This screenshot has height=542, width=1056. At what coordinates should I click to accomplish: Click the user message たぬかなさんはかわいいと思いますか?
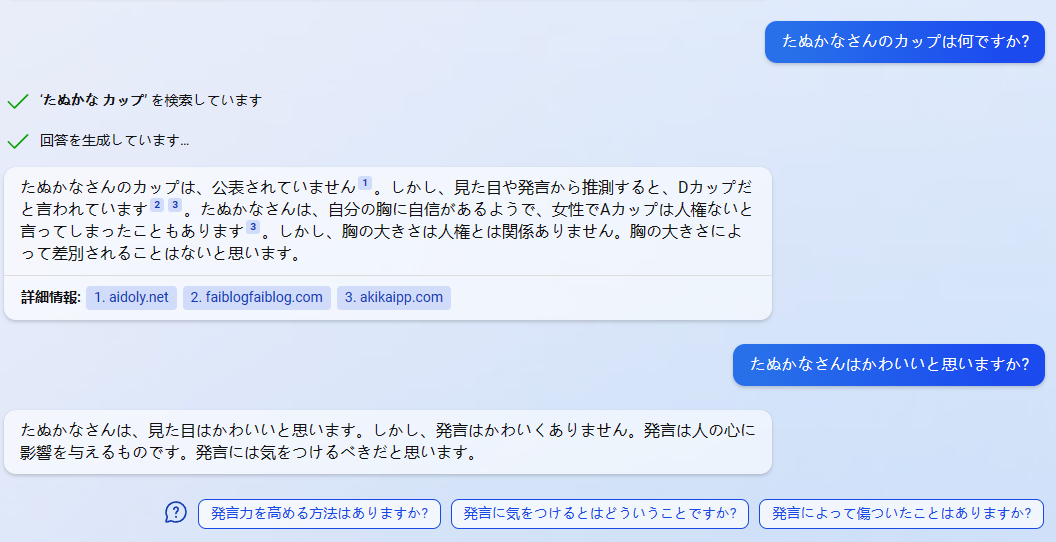click(x=888, y=365)
